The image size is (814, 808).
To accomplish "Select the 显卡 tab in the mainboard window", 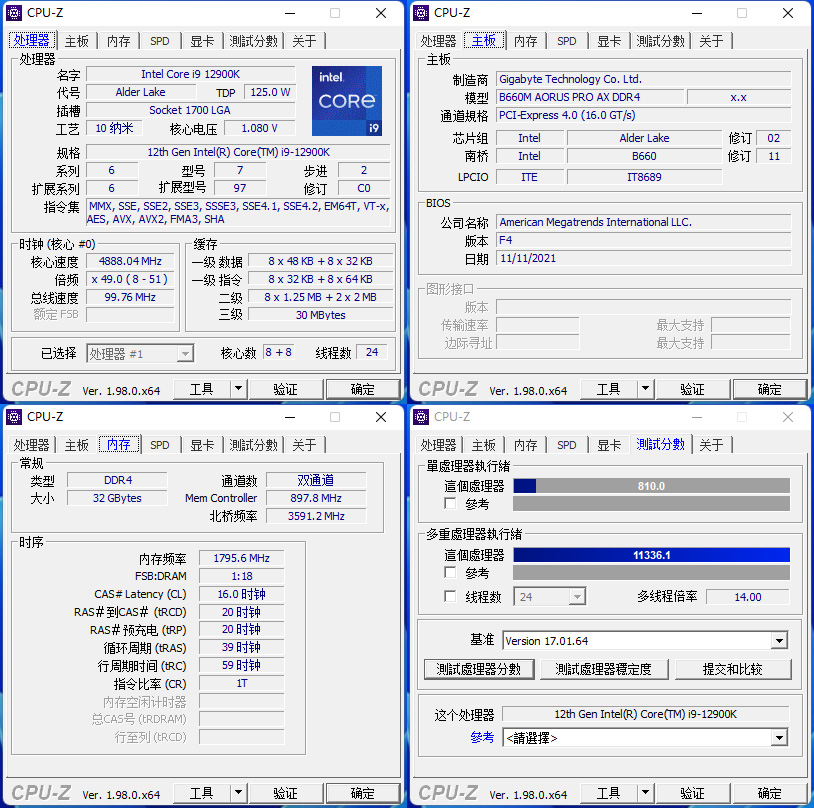I will (x=609, y=41).
